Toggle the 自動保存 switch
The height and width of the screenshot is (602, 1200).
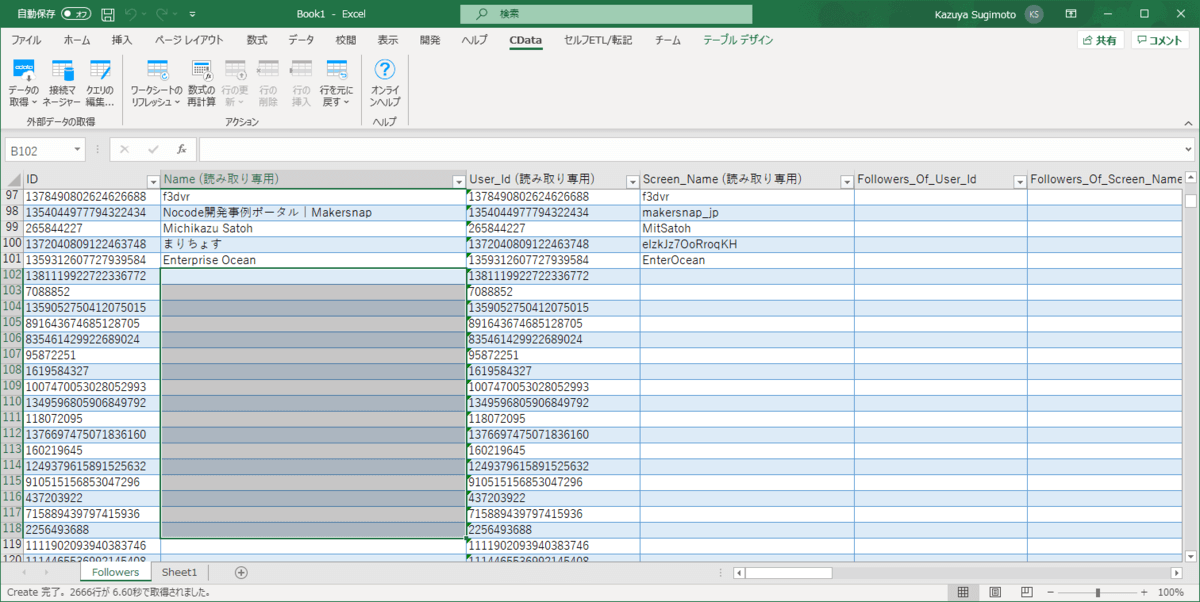click(x=75, y=14)
